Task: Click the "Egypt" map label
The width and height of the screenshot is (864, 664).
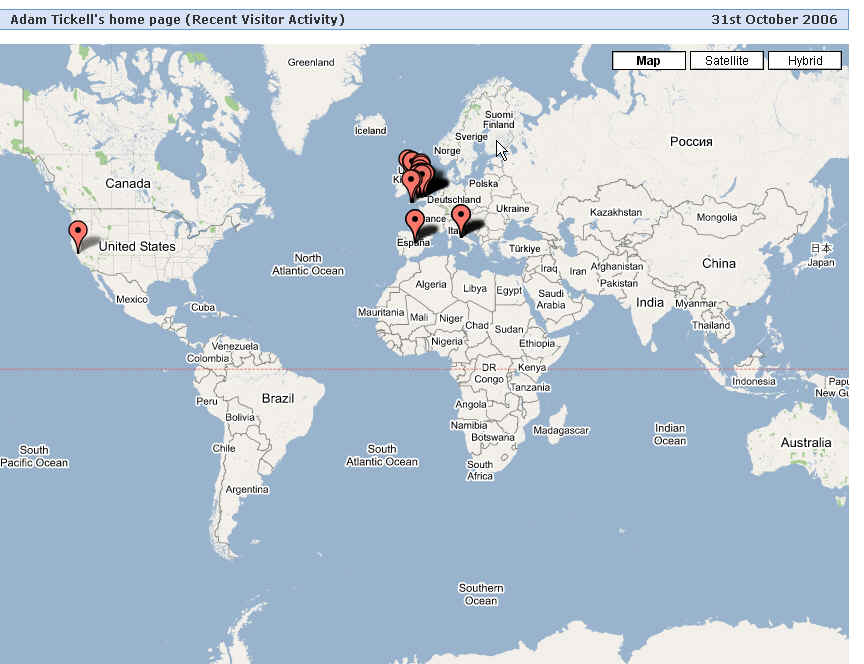Action: click(x=509, y=290)
